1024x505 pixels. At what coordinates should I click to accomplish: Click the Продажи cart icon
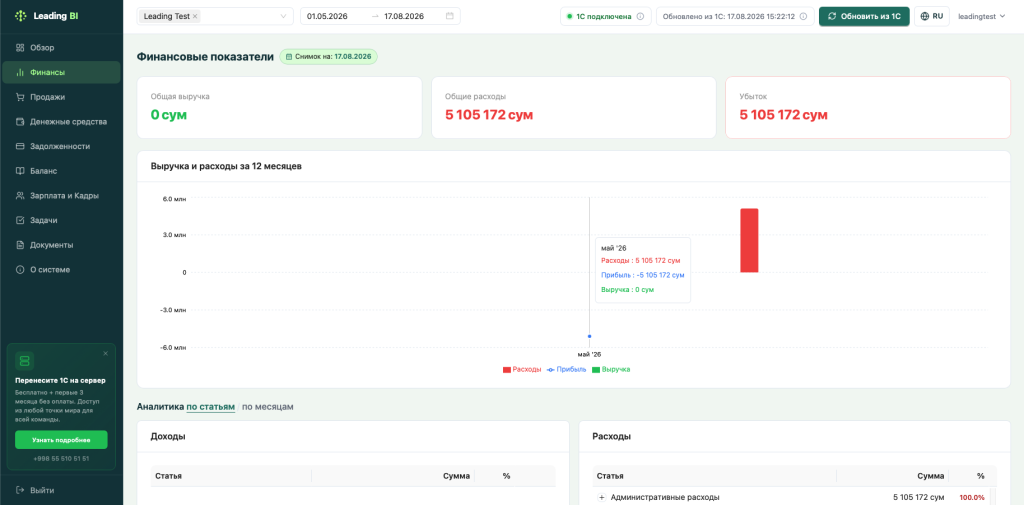20,97
